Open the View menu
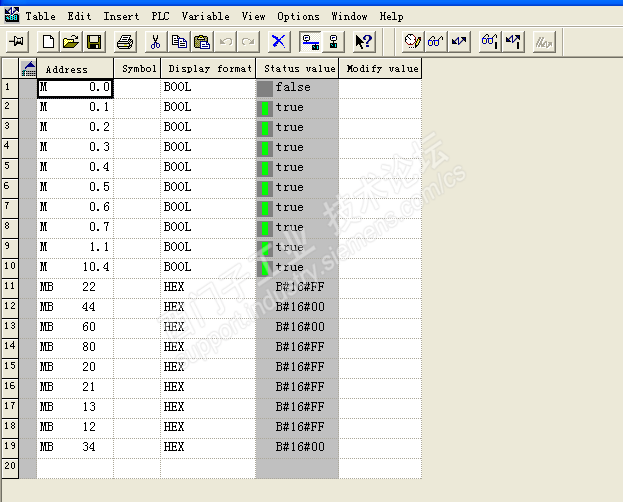623x502 pixels. pyautogui.click(x=253, y=16)
